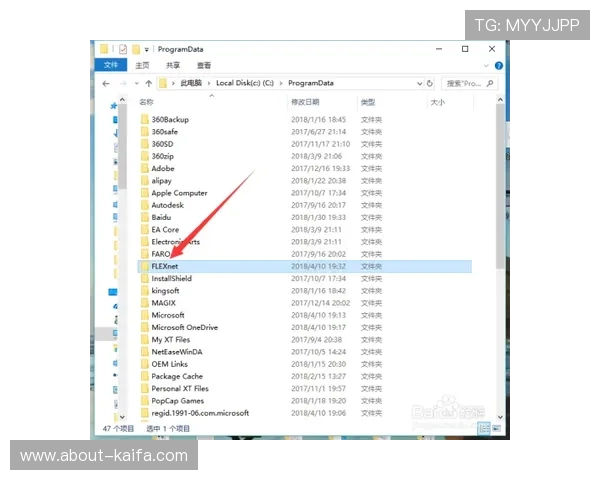
Task: Expand the address bar history dropdown
Action: point(419,83)
